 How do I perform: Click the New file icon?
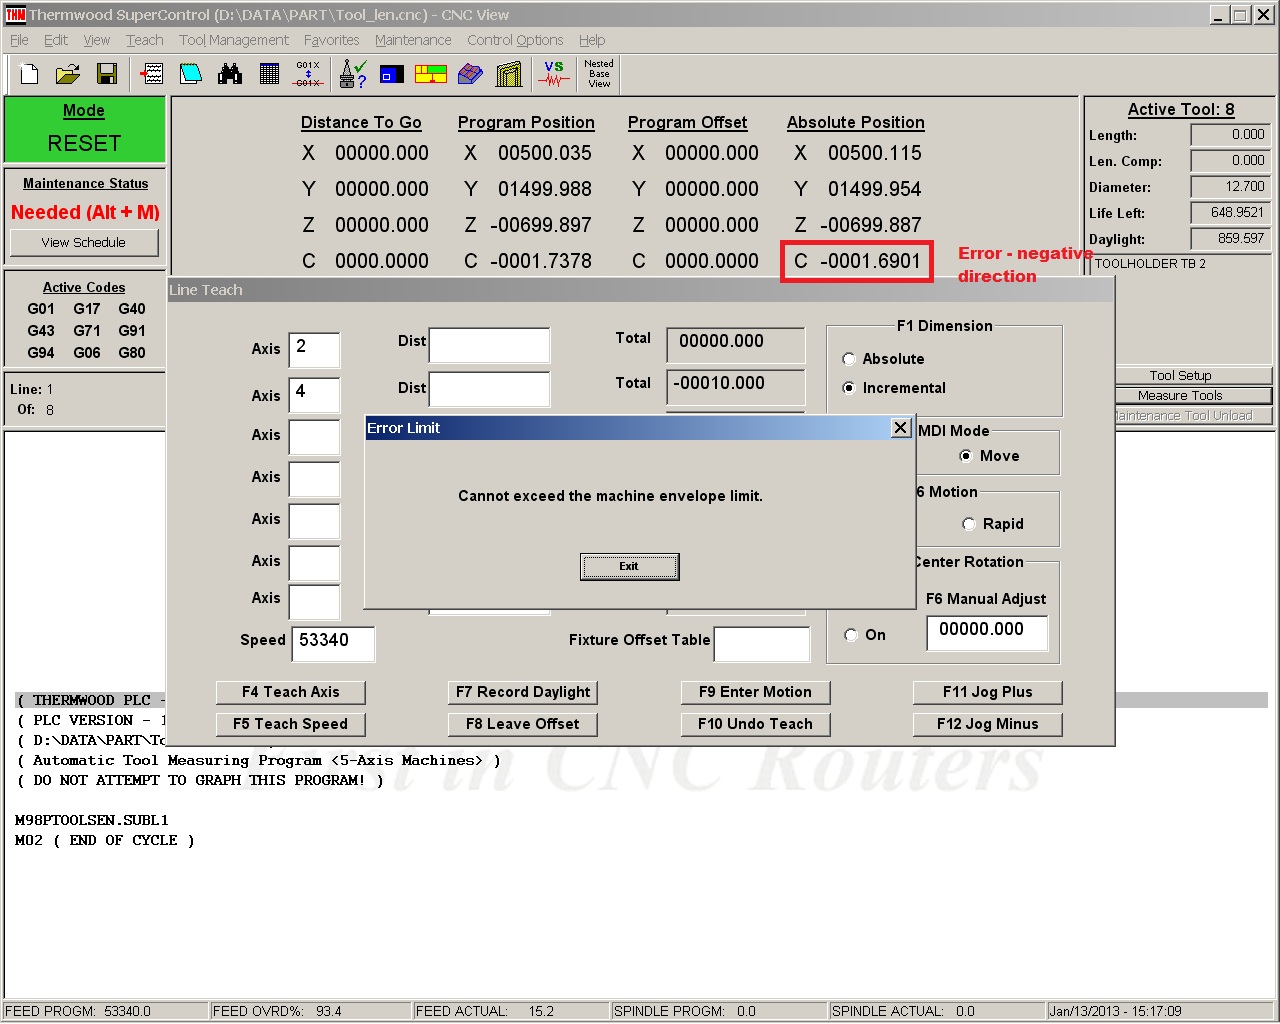30,74
